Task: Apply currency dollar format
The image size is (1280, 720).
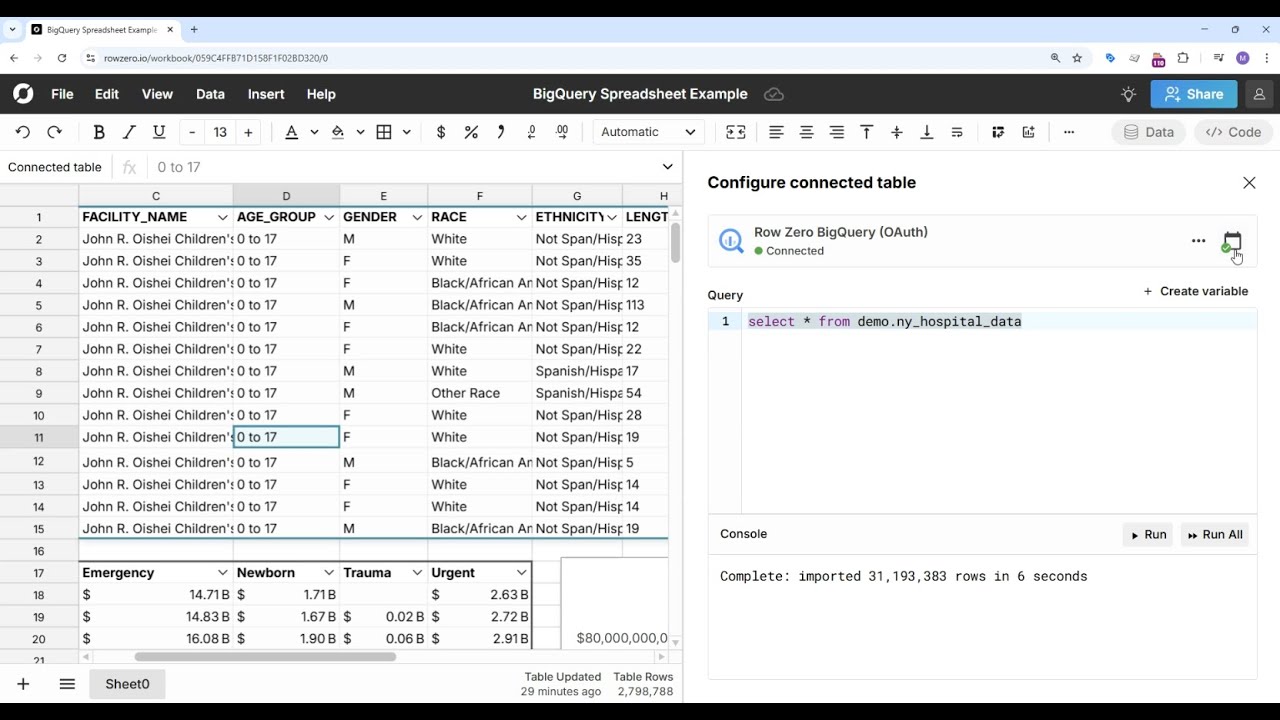Action: pyautogui.click(x=441, y=132)
